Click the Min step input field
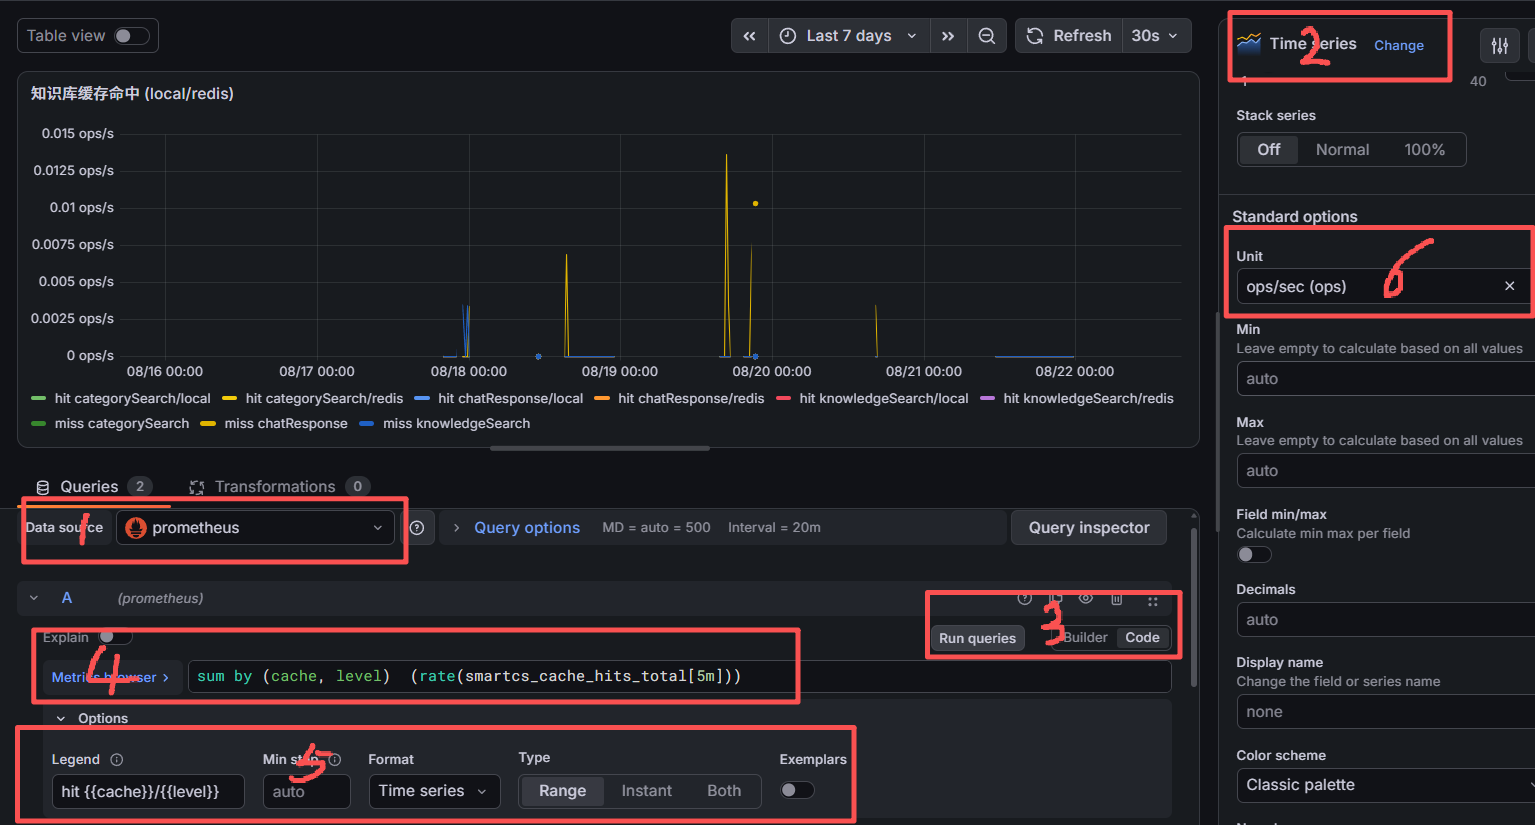 pyautogui.click(x=306, y=791)
